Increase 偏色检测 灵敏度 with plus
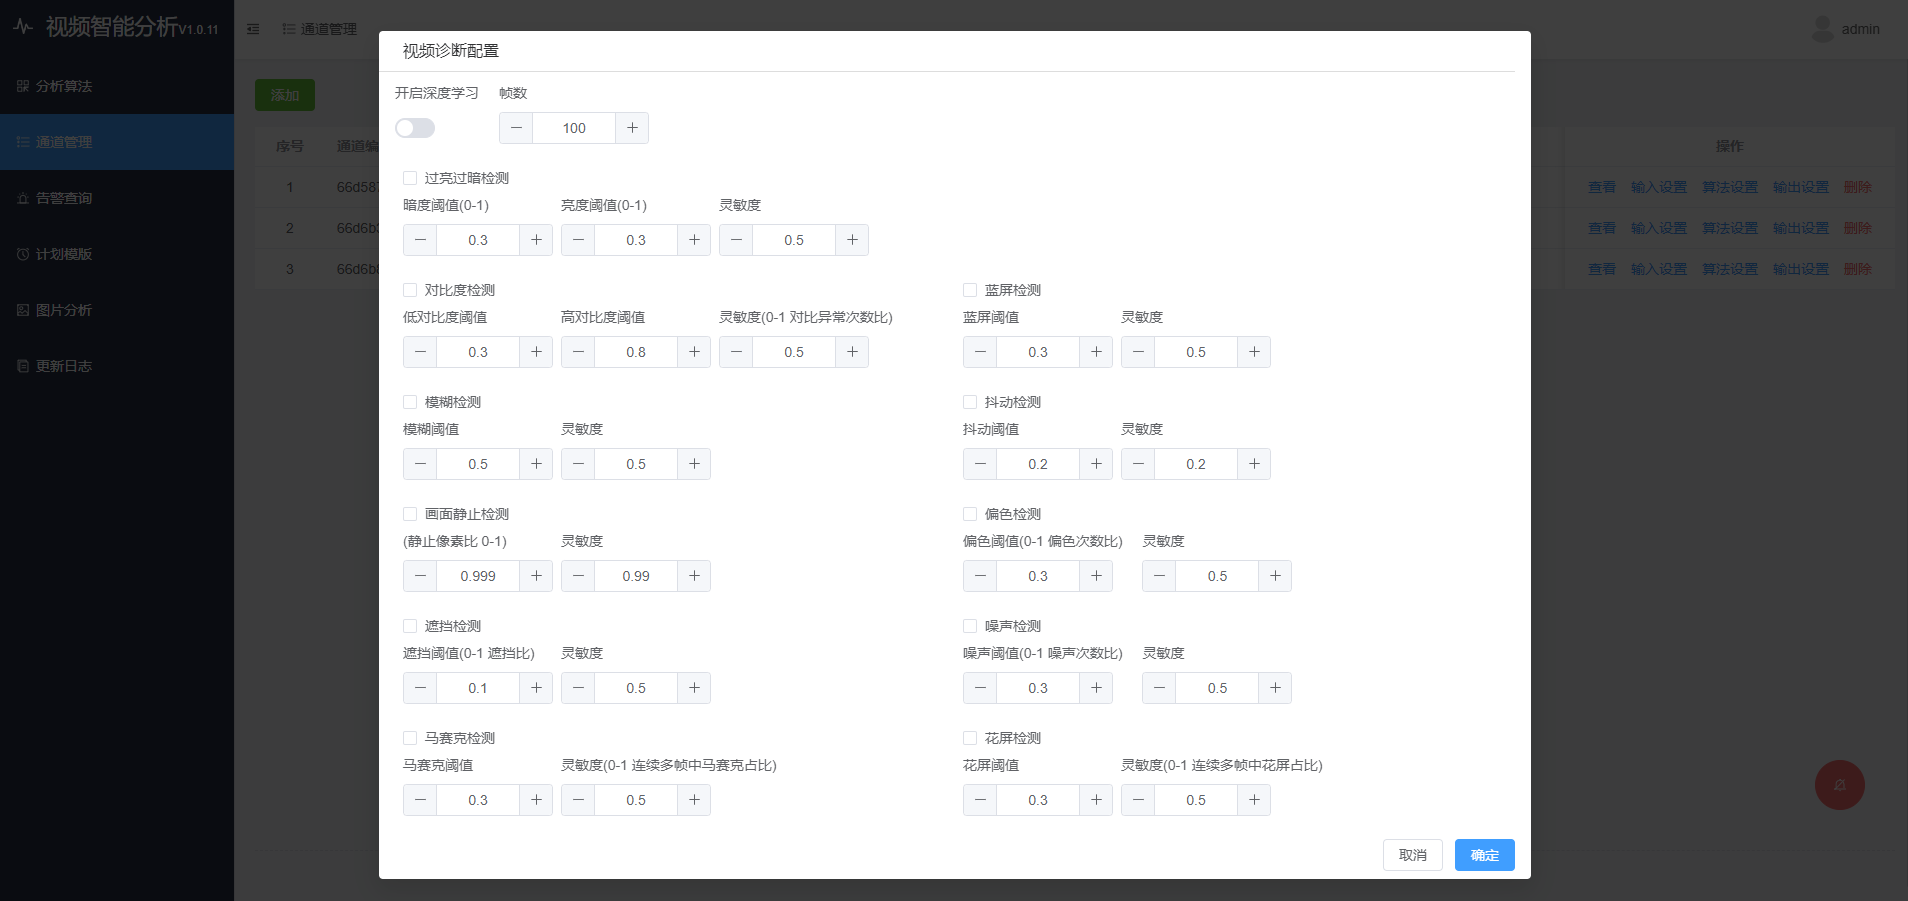 1275,576
